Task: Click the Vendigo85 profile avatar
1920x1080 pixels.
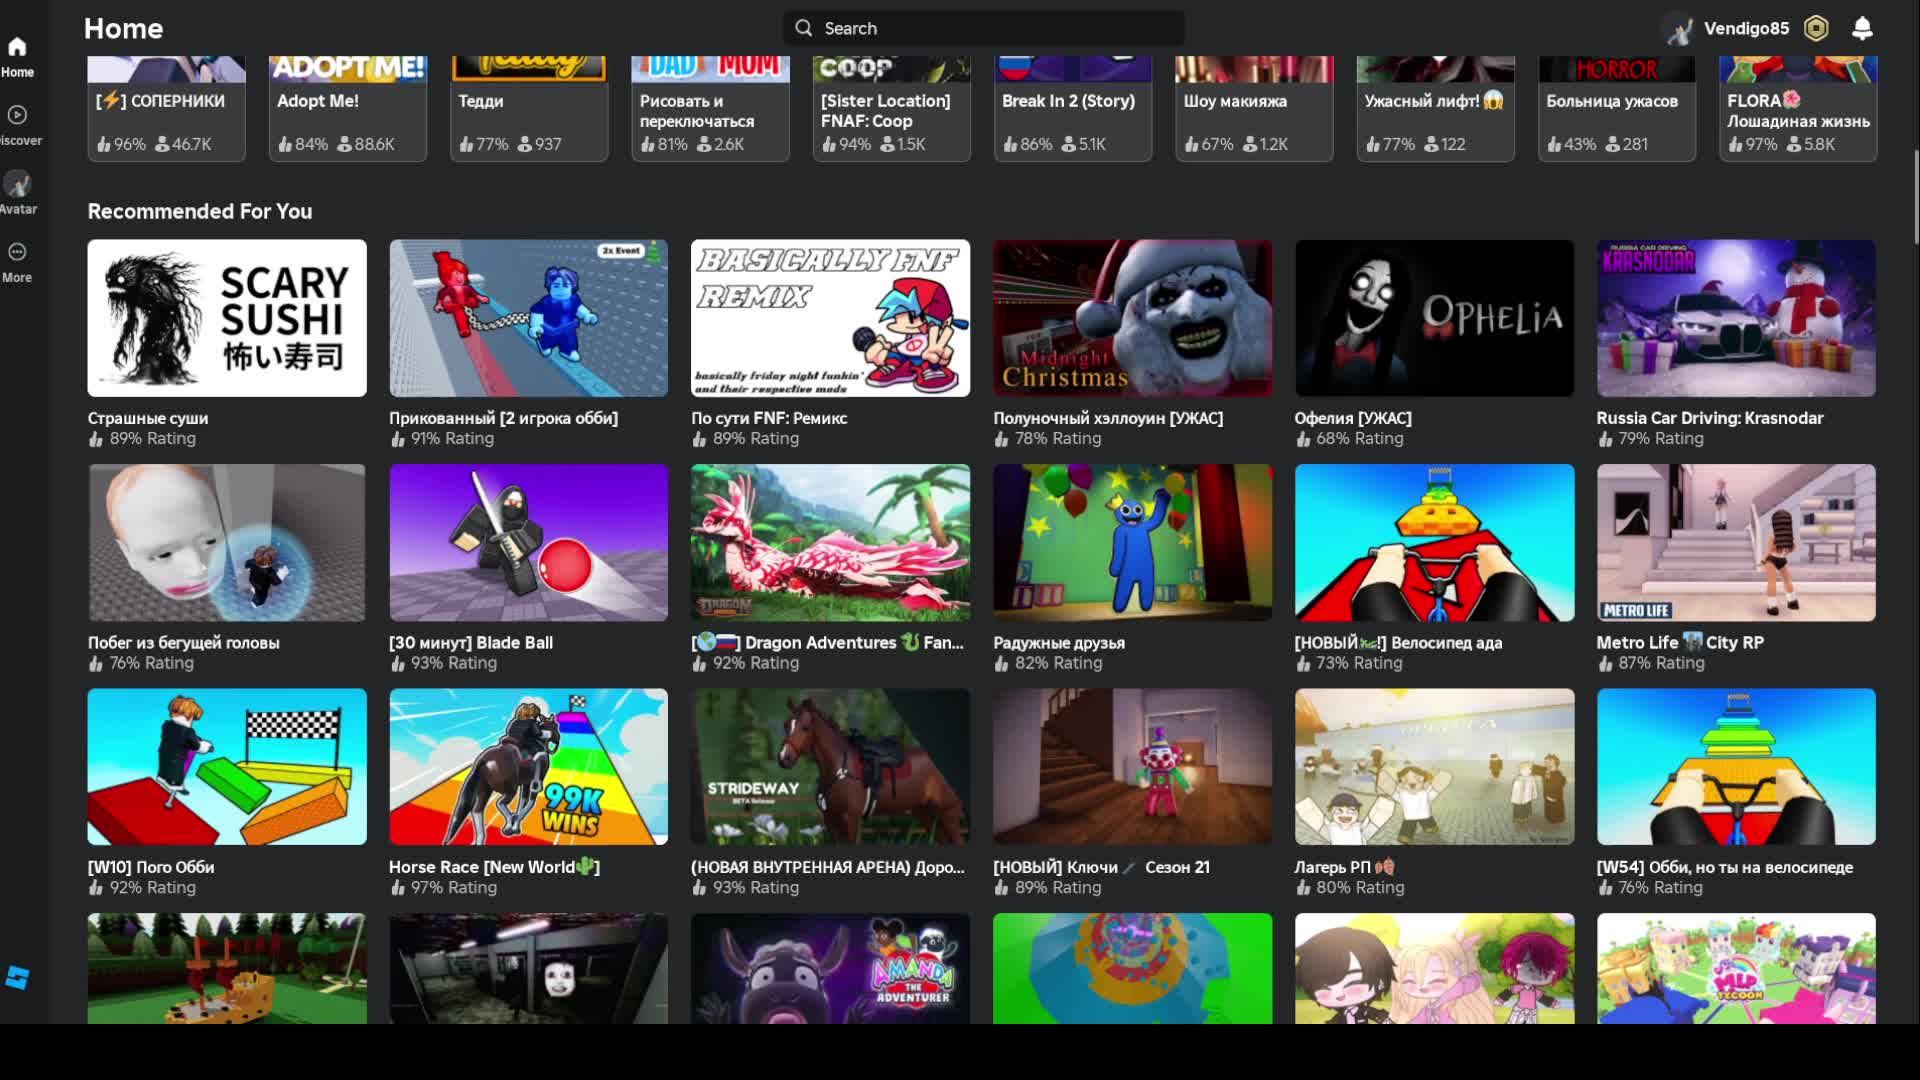Action: point(1680,29)
